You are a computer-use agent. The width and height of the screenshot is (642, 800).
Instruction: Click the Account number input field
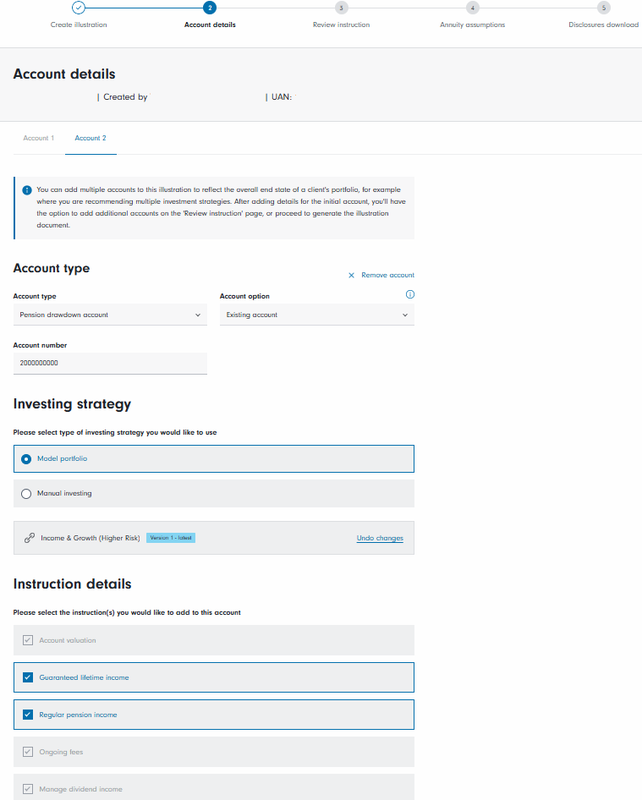(110, 363)
